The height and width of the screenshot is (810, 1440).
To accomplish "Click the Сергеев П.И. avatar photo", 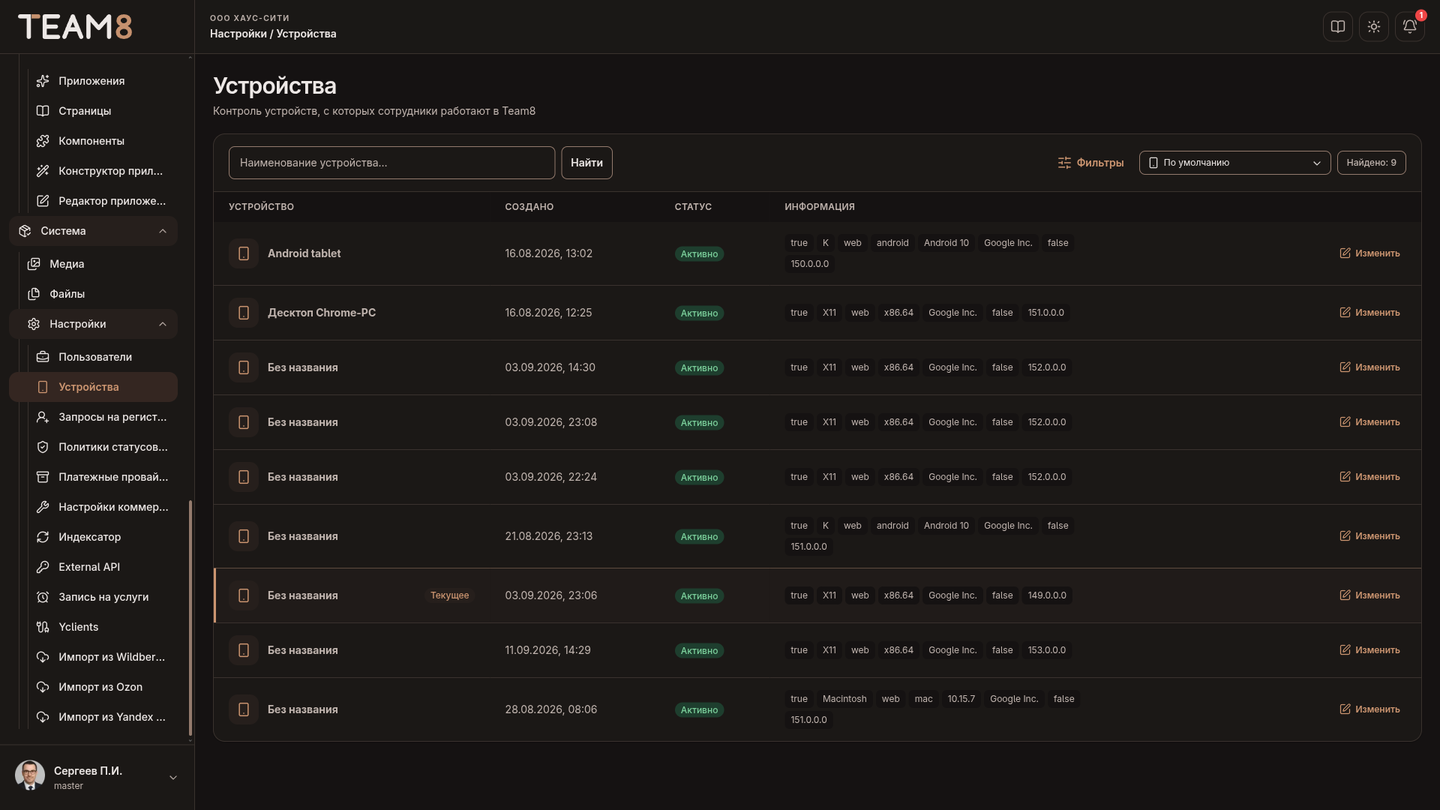I will tap(30, 776).
